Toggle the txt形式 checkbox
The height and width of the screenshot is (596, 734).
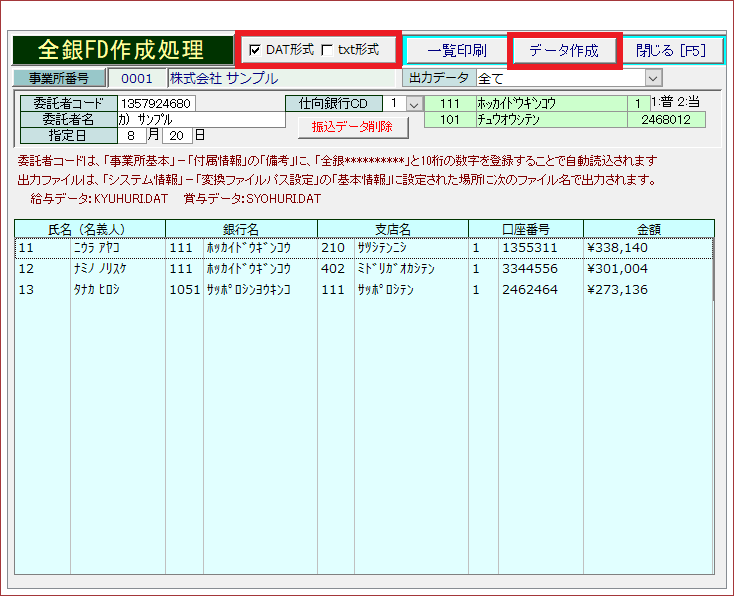click(327, 50)
